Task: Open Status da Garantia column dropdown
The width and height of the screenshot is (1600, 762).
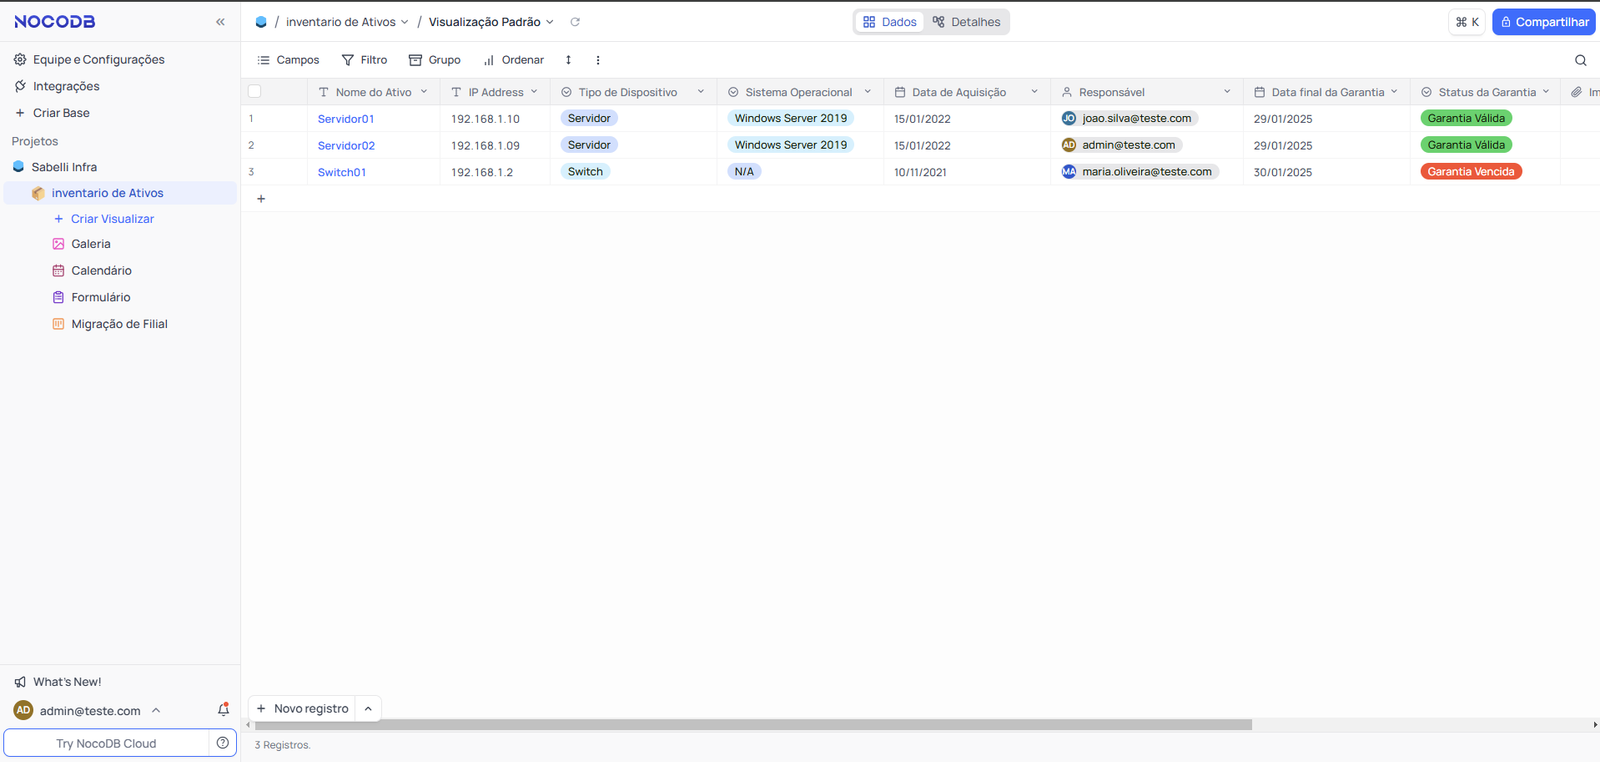Action: click(1546, 92)
